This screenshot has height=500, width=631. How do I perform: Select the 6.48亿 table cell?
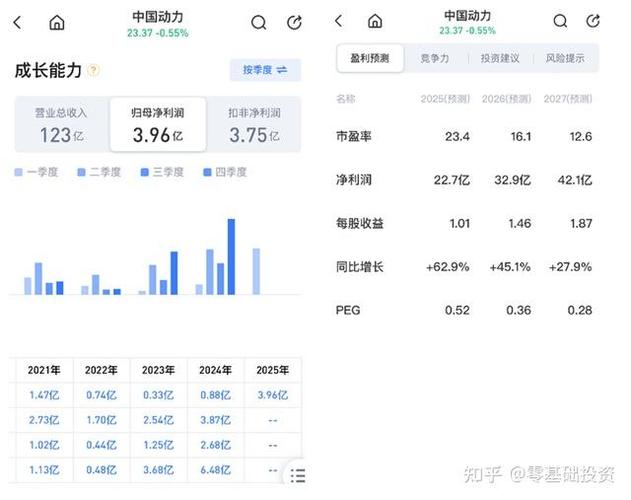click(216, 470)
